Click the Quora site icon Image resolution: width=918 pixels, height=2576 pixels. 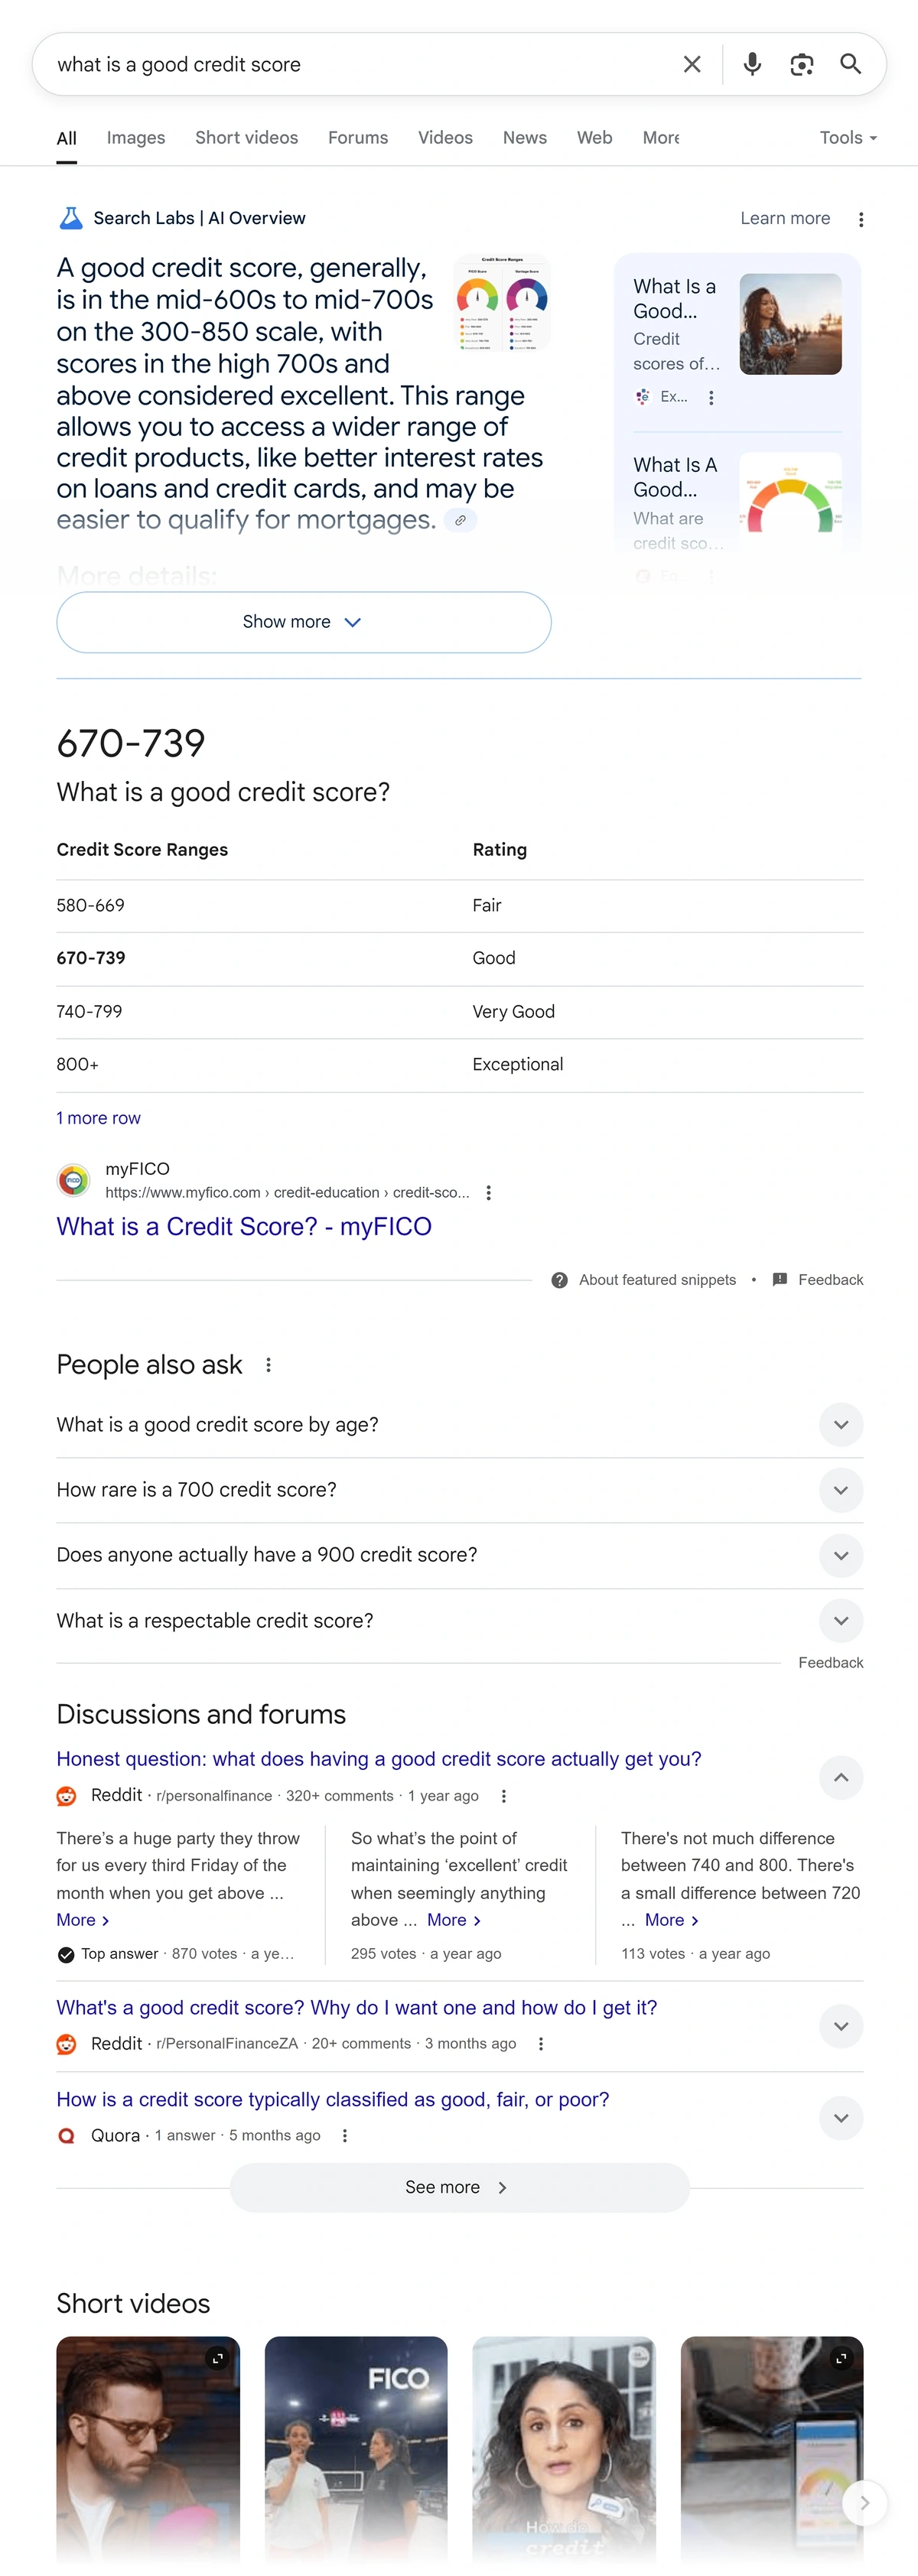66,2136
